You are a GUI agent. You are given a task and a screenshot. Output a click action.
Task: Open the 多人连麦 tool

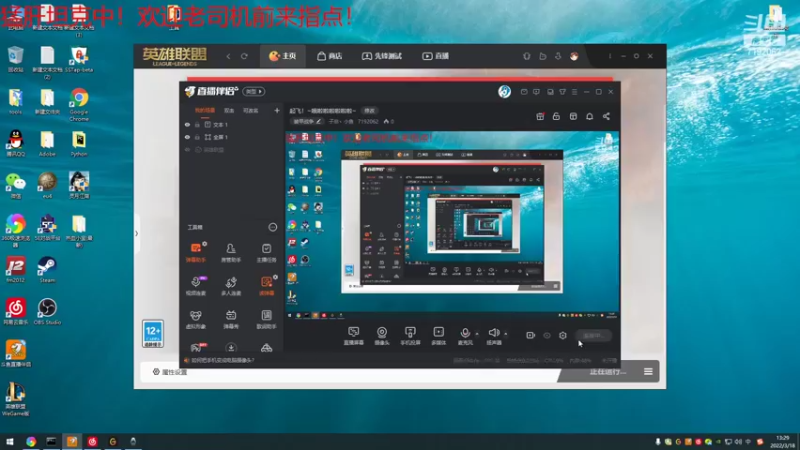[231, 286]
